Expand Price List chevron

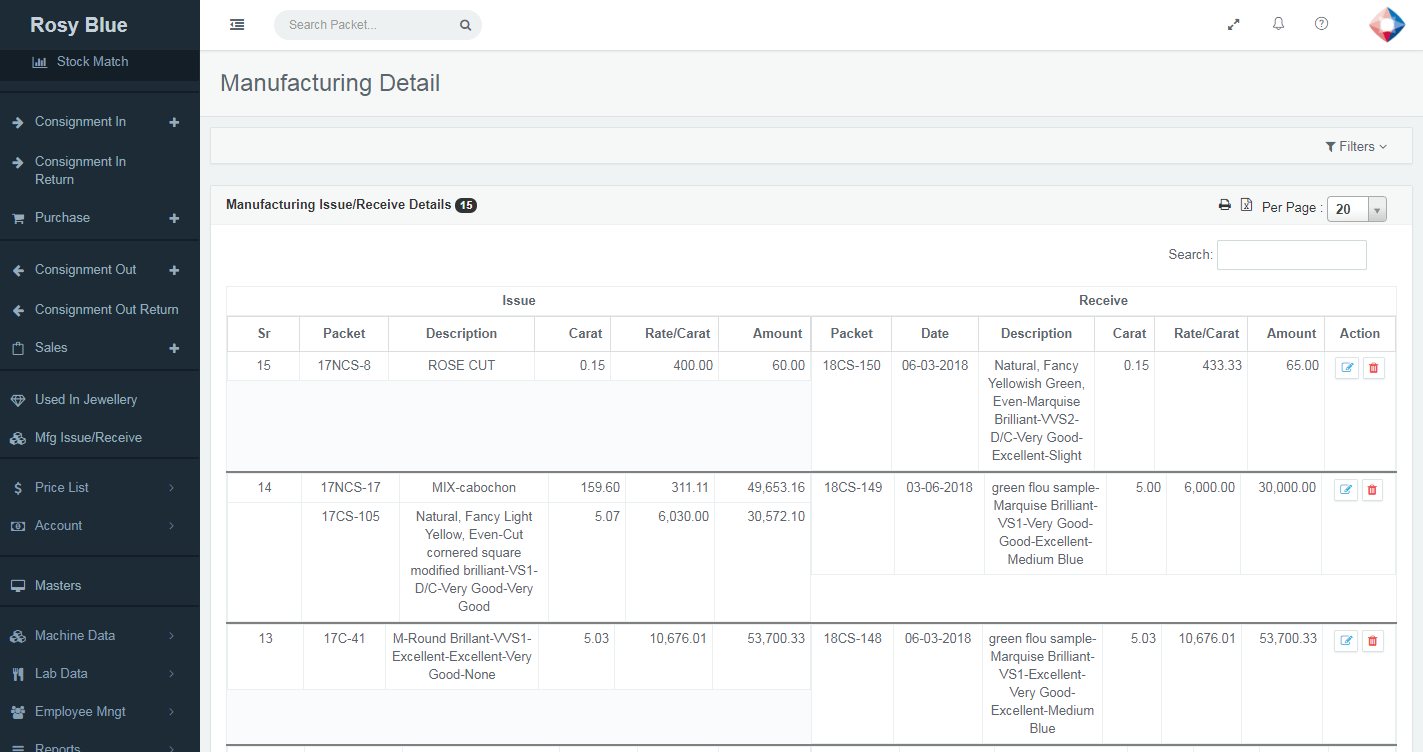tap(171, 488)
